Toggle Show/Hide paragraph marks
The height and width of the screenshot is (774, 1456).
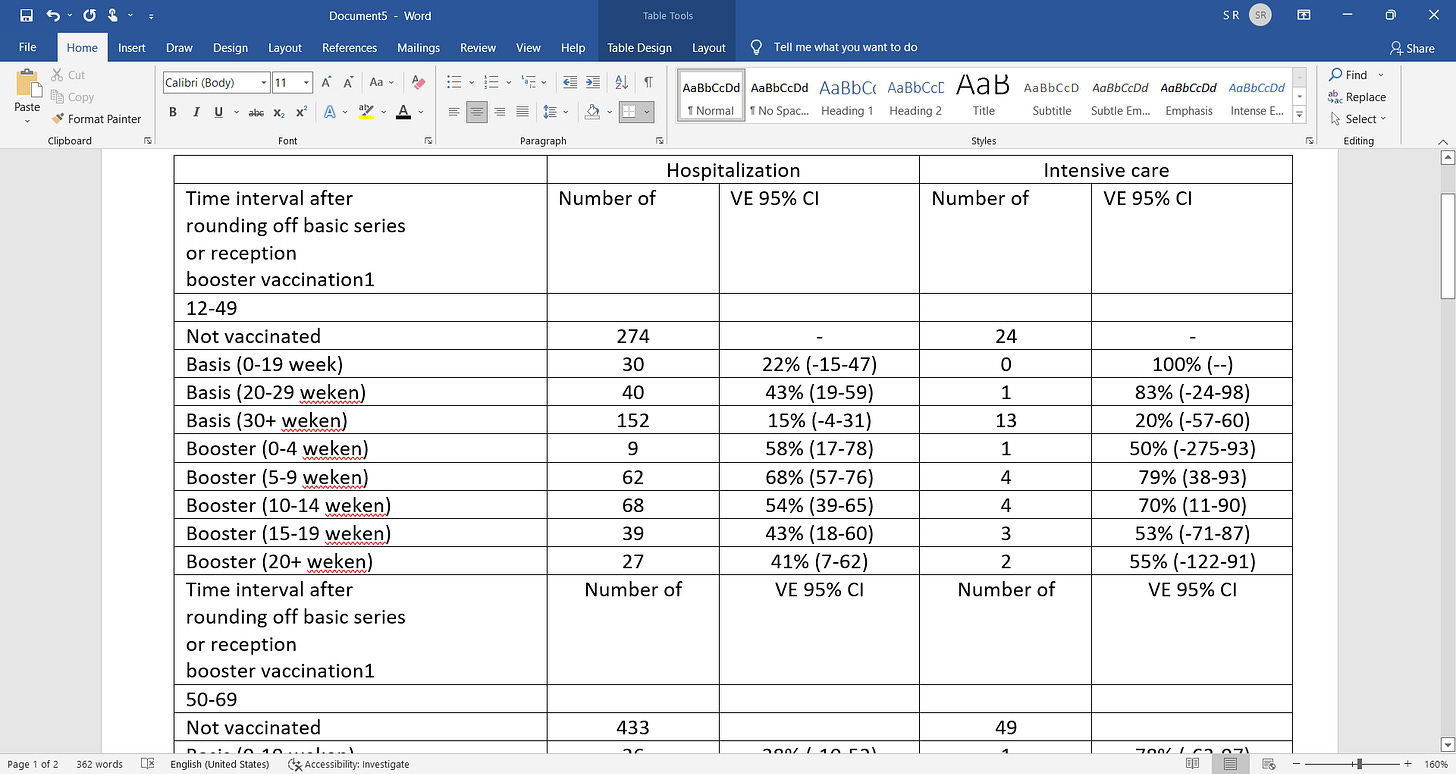point(649,83)
